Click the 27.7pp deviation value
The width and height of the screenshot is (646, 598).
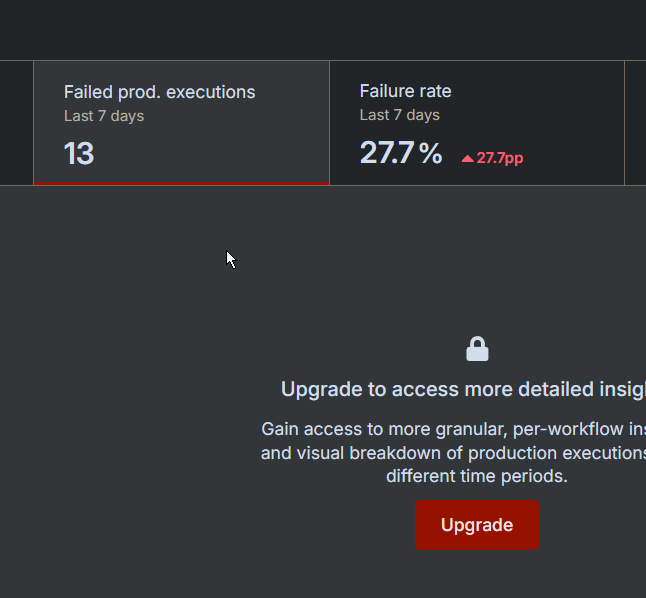click(499, 158)
